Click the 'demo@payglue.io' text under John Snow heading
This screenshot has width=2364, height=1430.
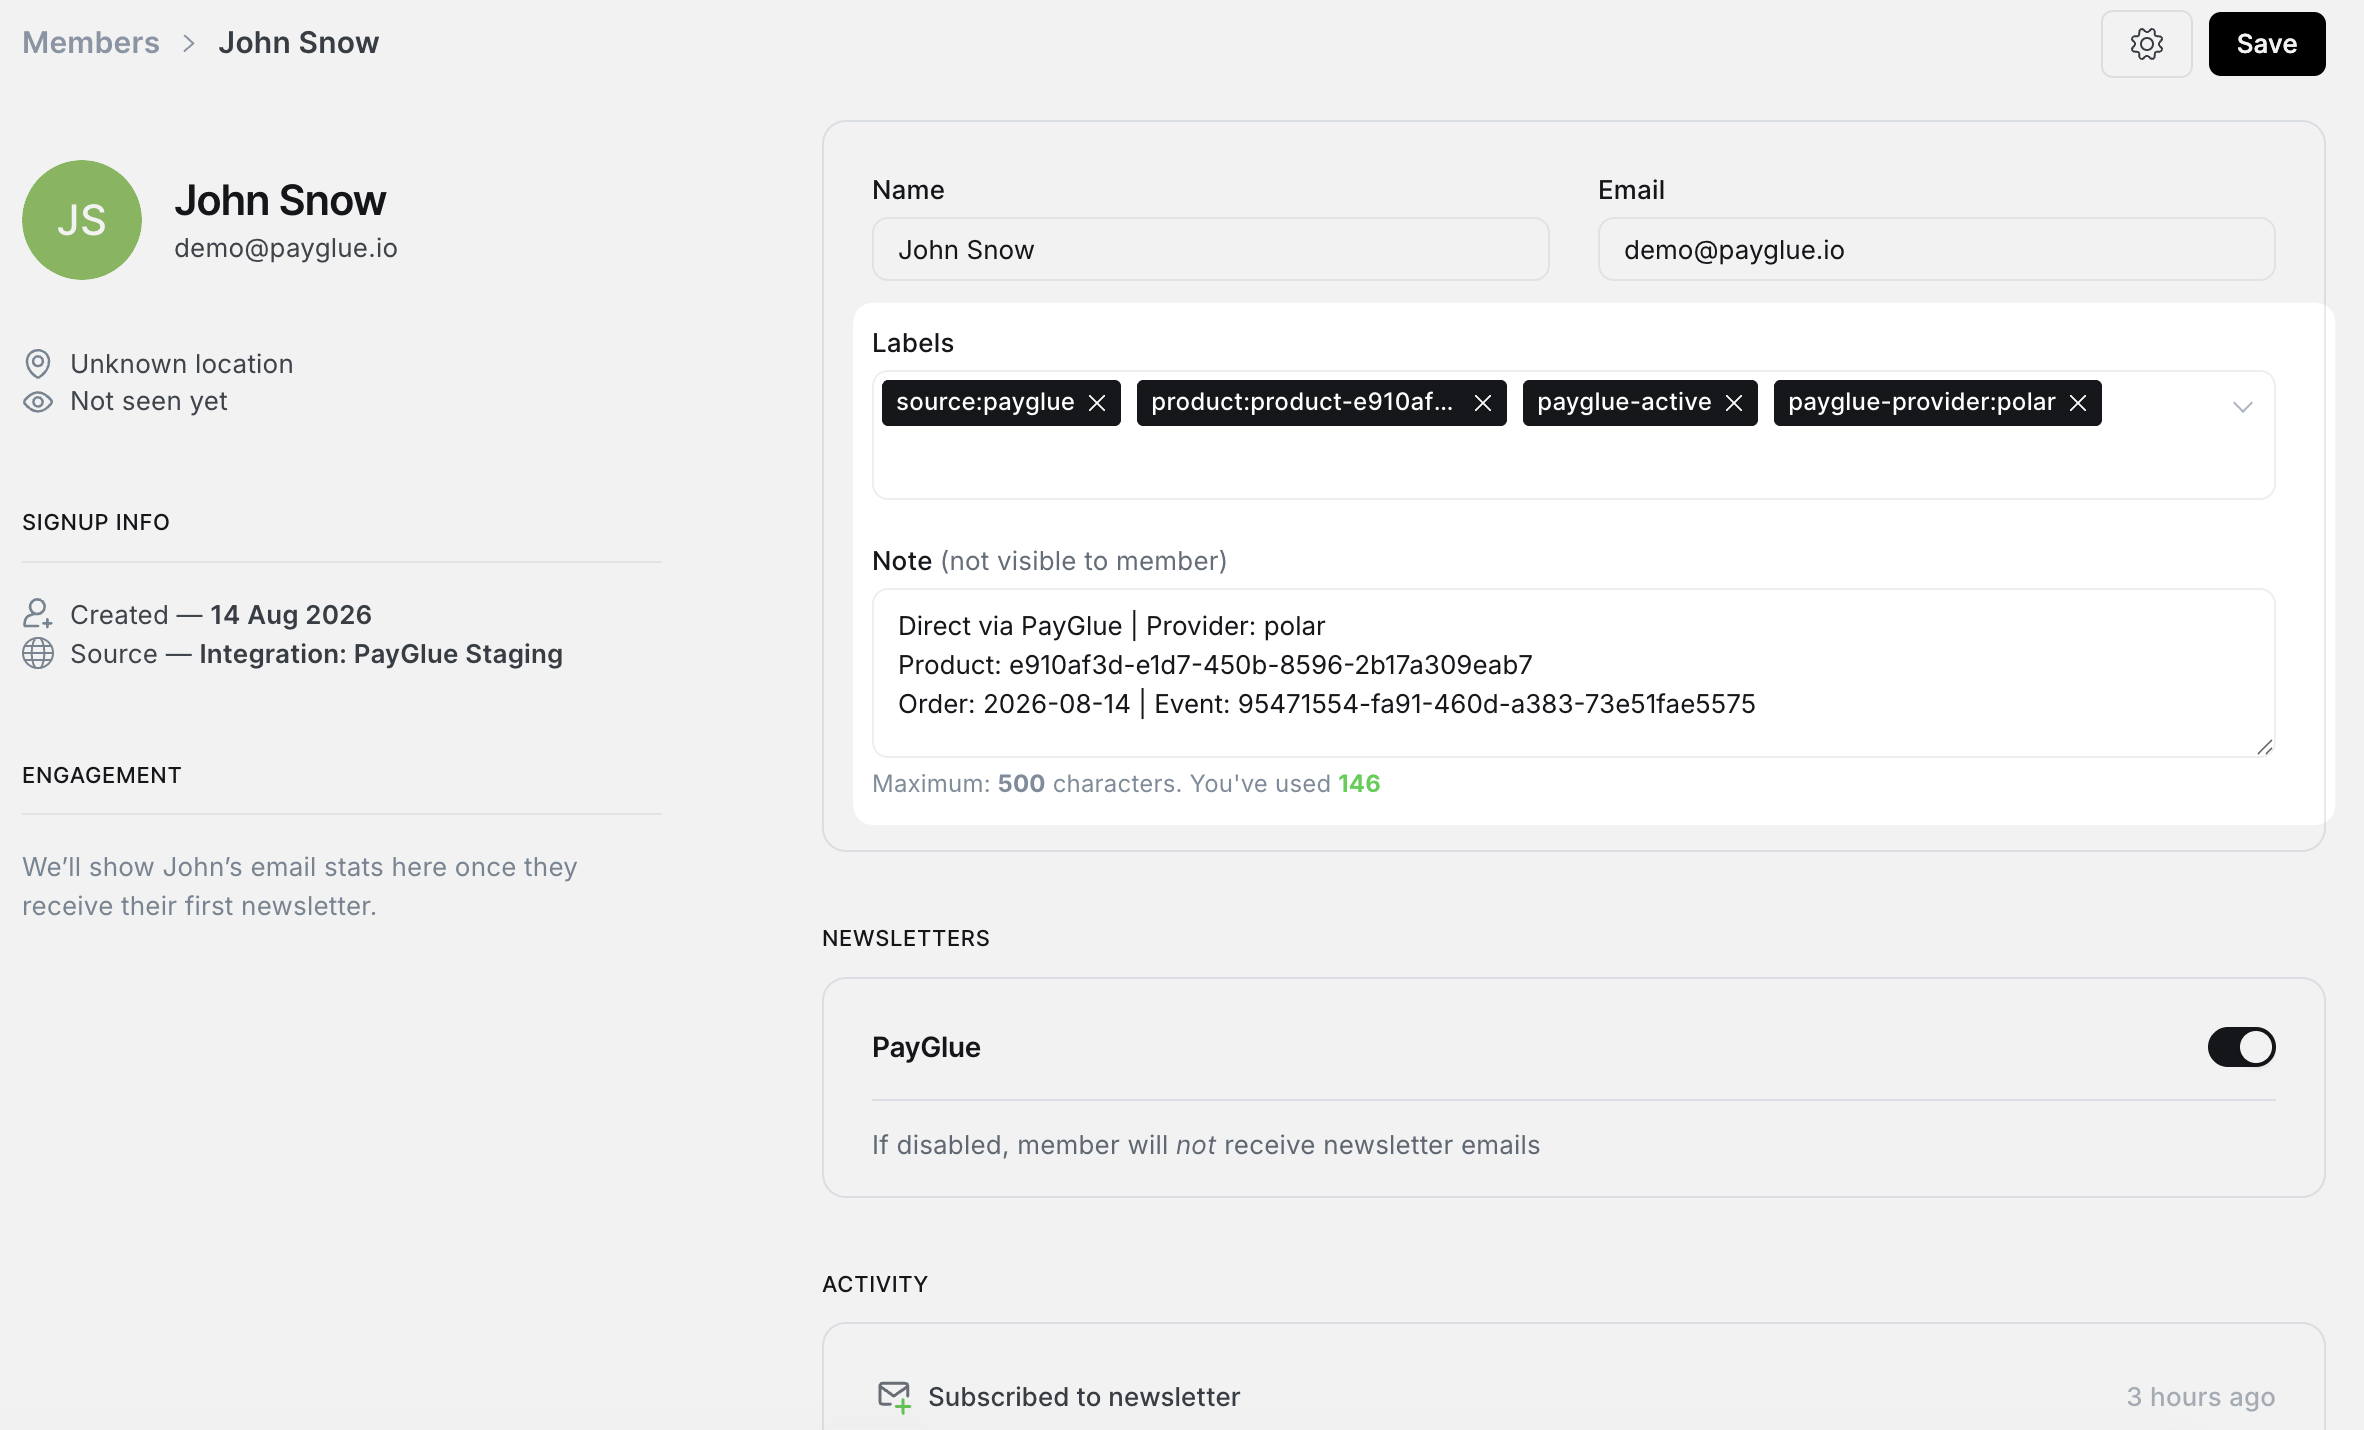pyautogui.click(x=286, y=248)
